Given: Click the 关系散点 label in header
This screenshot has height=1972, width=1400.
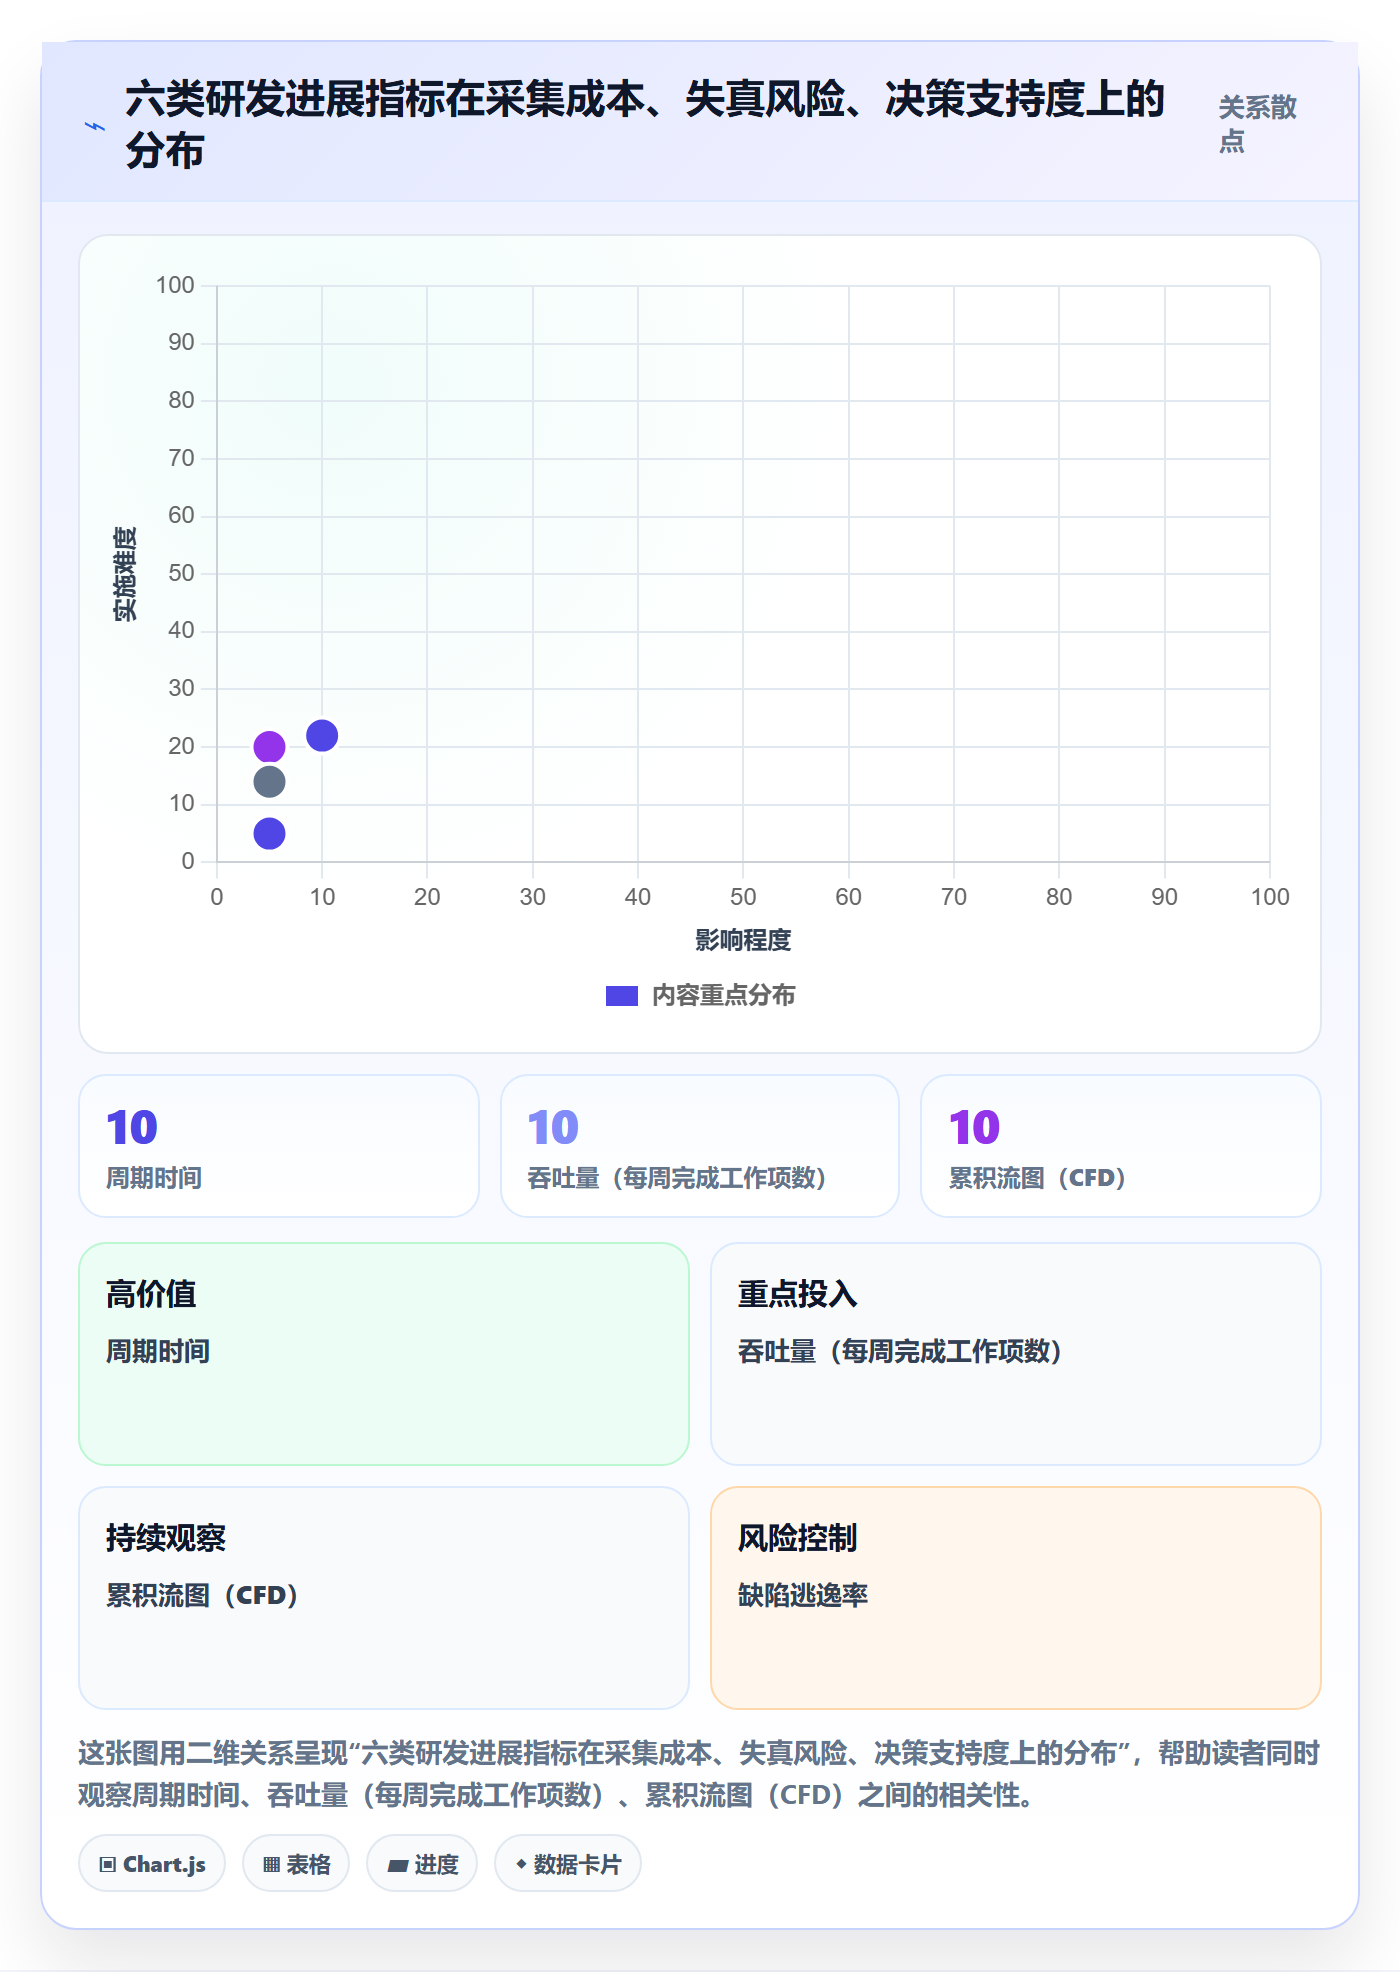Looking at the screenshot, I should (1257, 124).
